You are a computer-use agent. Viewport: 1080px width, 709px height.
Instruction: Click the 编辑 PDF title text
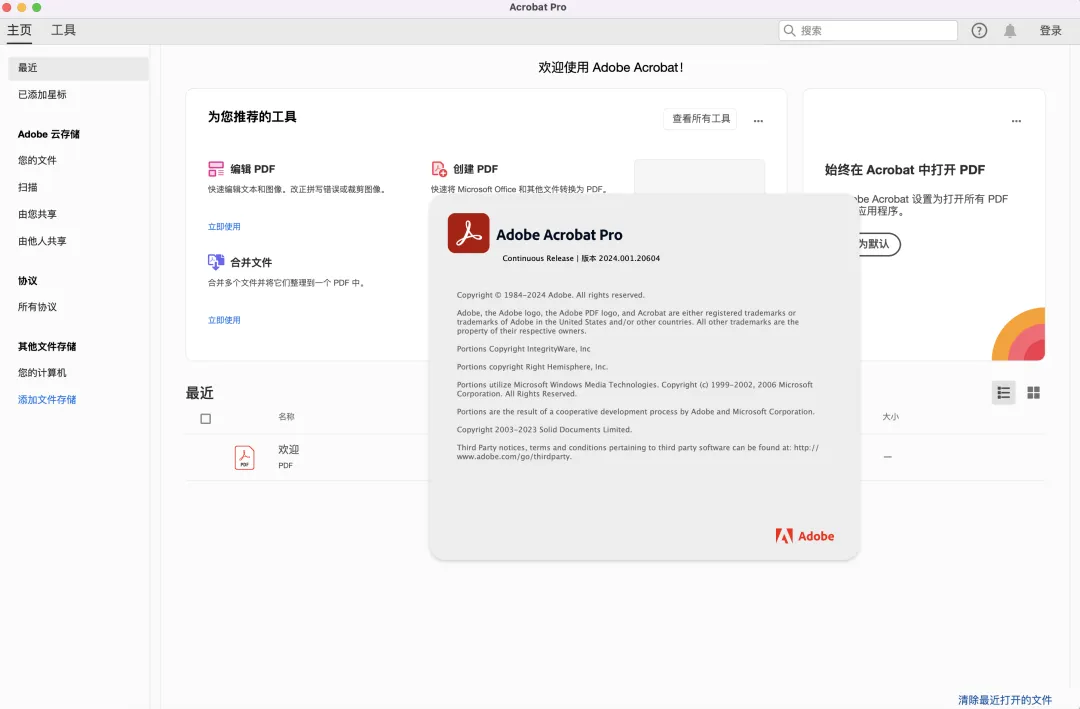(252, 169)
